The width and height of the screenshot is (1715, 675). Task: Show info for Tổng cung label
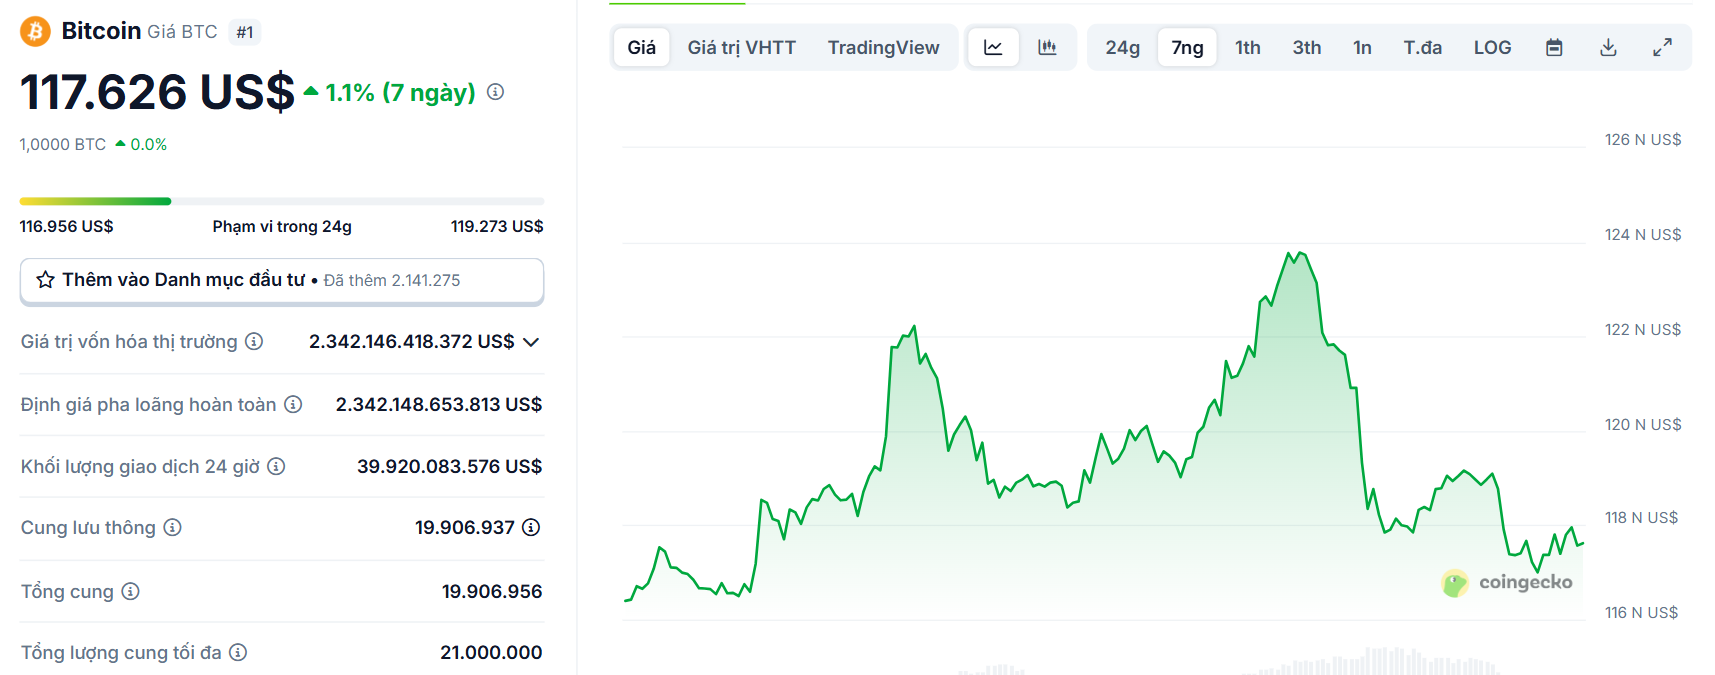coord(130,591)
